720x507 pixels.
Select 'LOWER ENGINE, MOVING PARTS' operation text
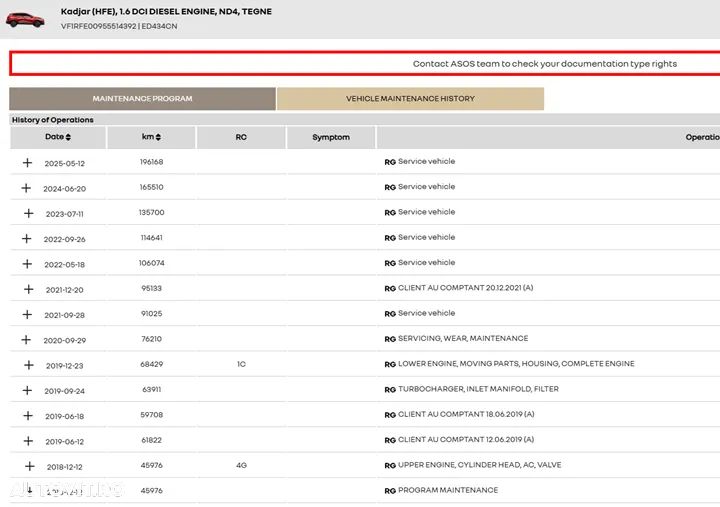516,364
